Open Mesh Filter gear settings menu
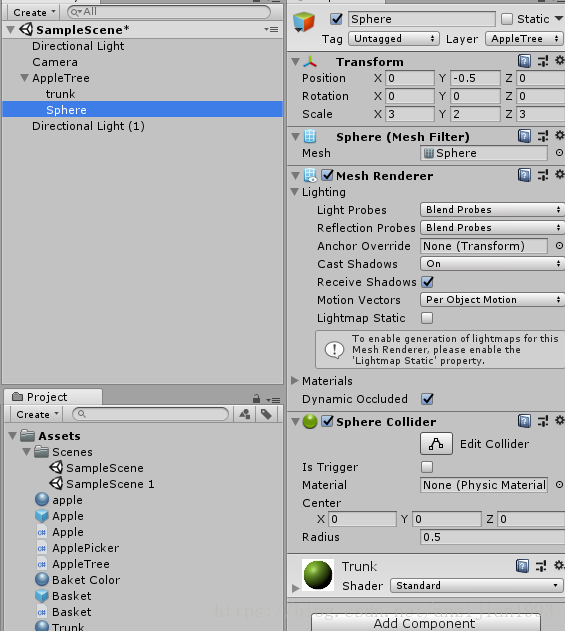This screenshot has width=565, height=631. (x=559, y=135)
